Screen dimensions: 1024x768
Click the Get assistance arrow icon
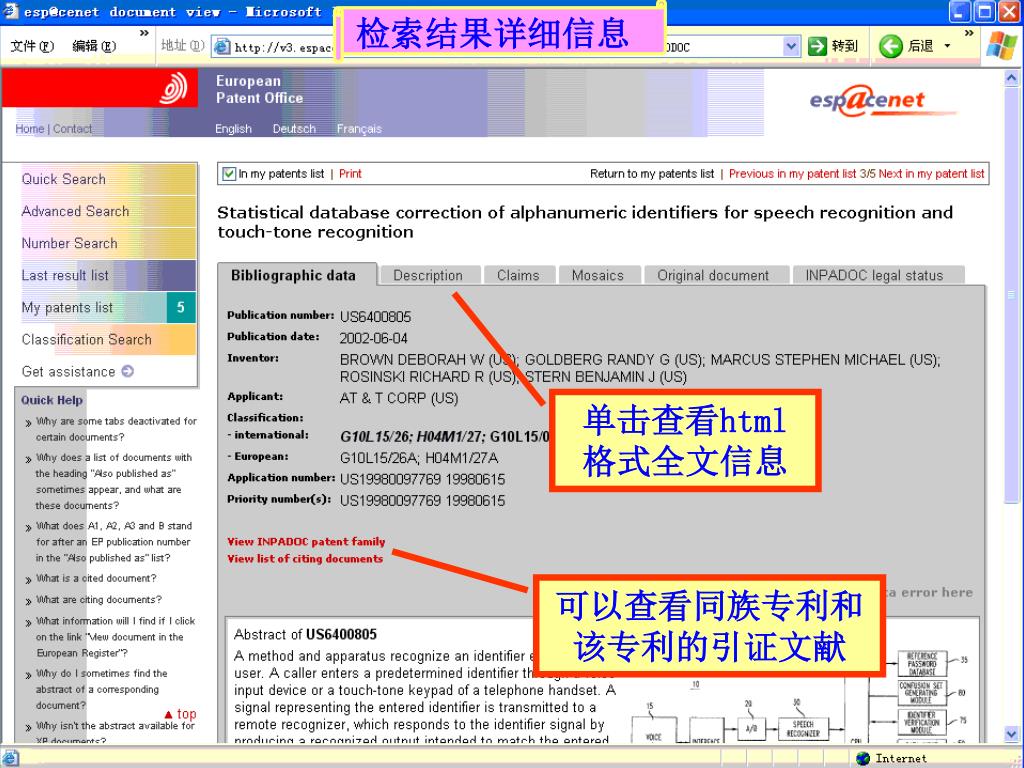pos(128,371)
